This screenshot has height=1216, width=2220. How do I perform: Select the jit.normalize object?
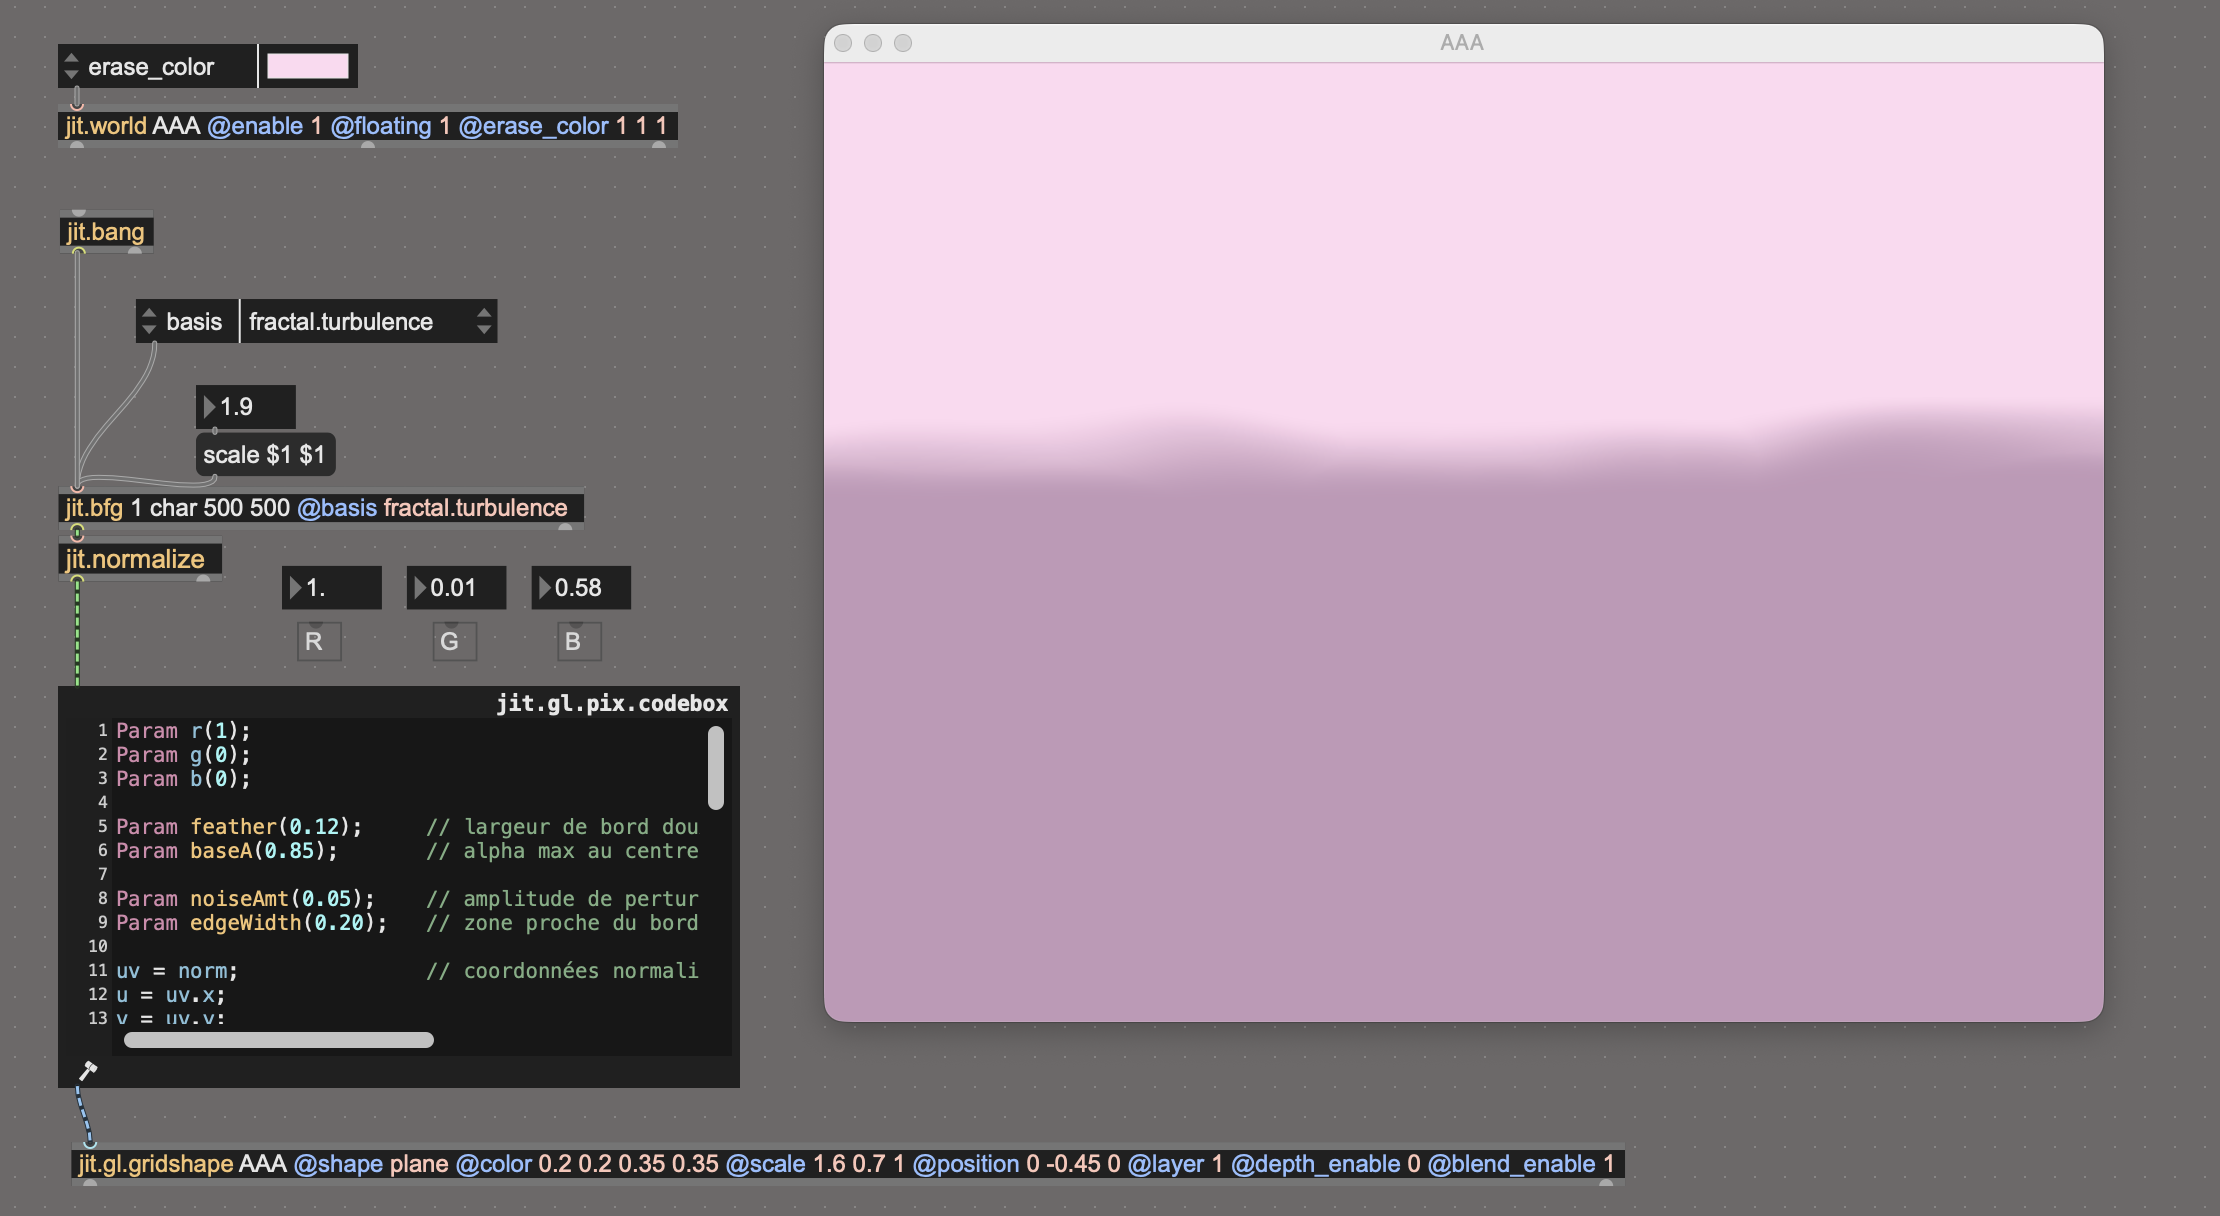pyautogui.click(x=136, y=559)
